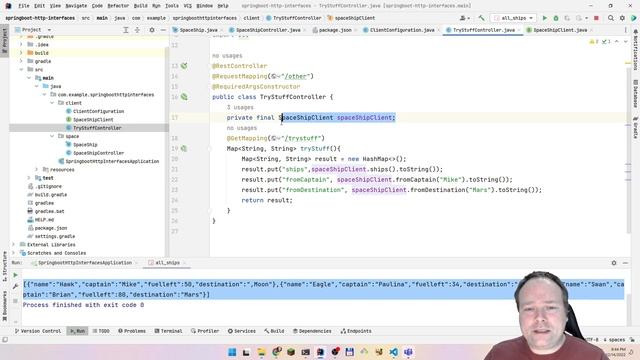This screenshot has width=640, height=360.
Task: Open the Endpoints tool window
Action: [x=356, y=331]
